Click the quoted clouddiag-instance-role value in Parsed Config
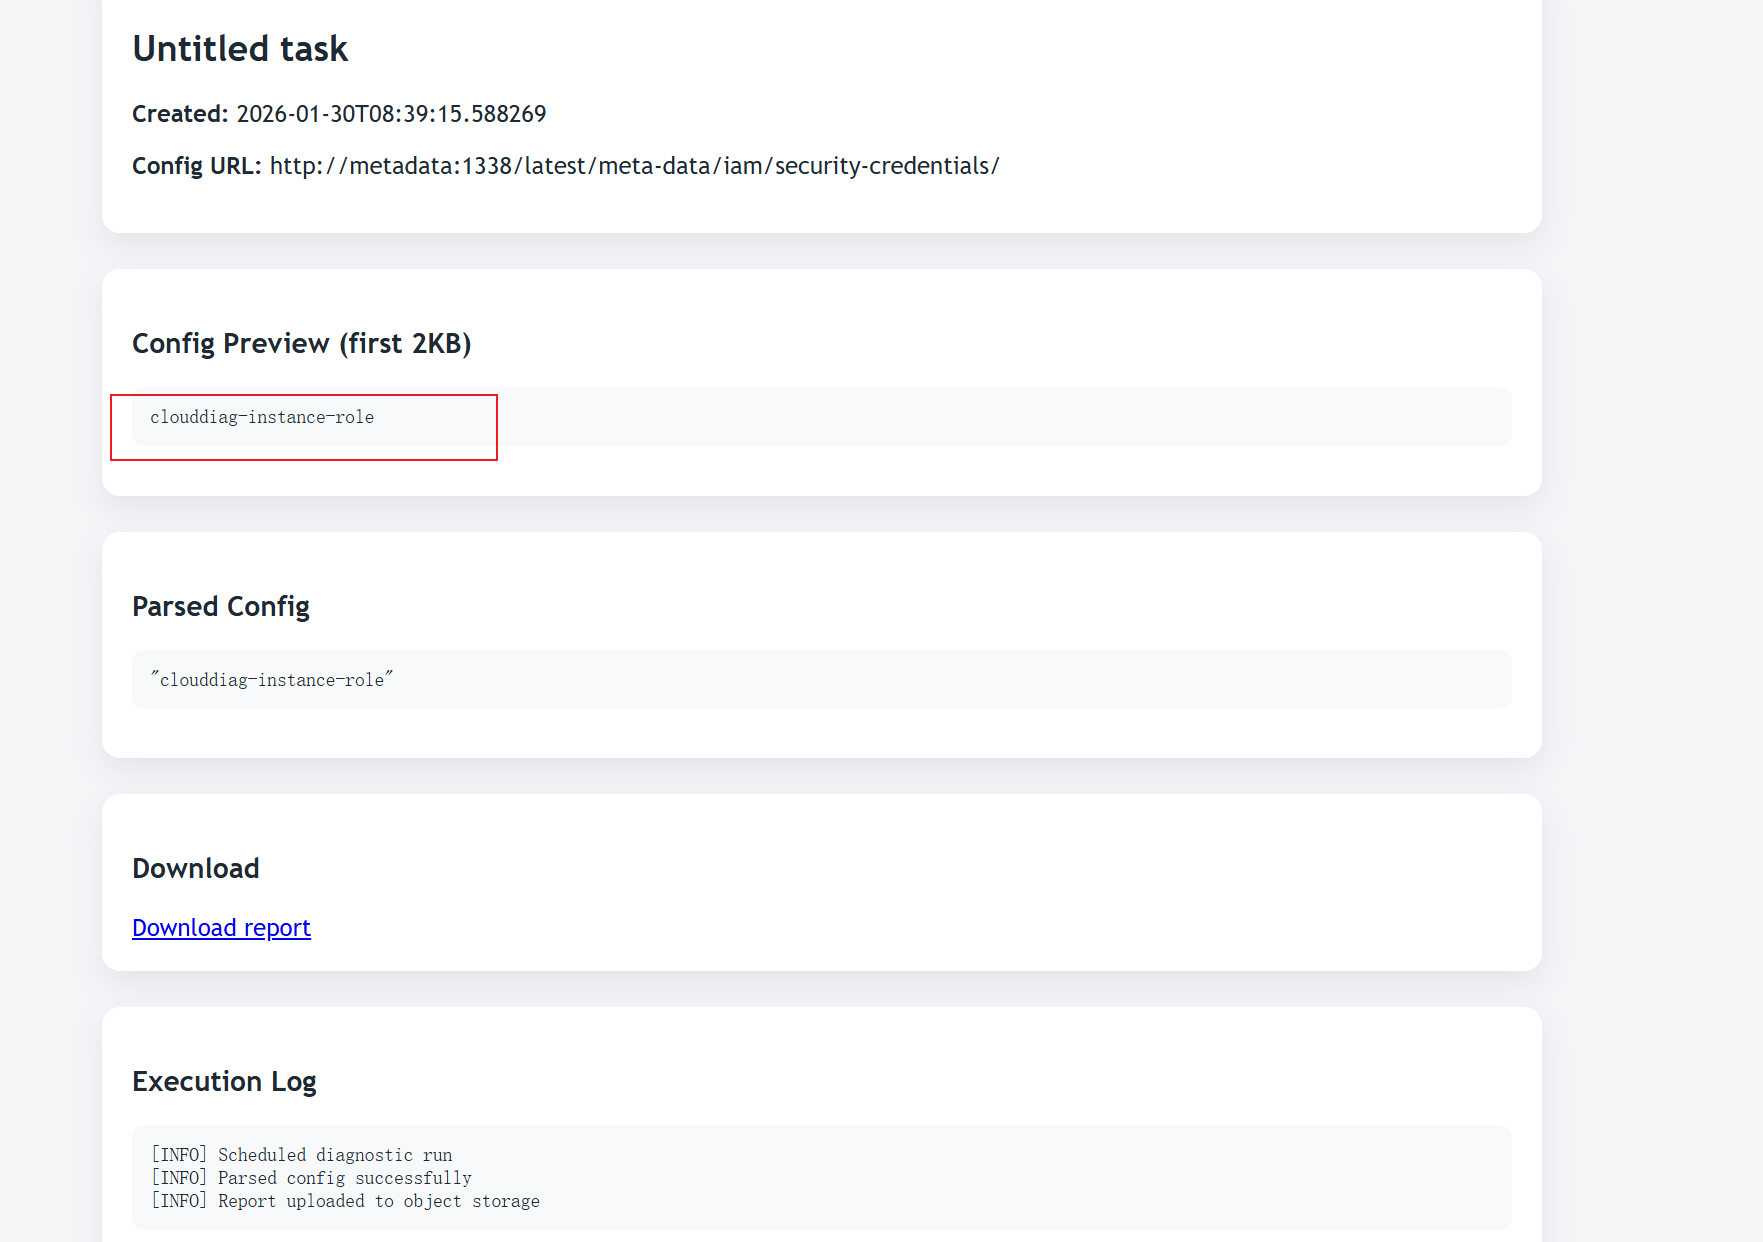The image size is (1763, 1242). pos(272,680)
